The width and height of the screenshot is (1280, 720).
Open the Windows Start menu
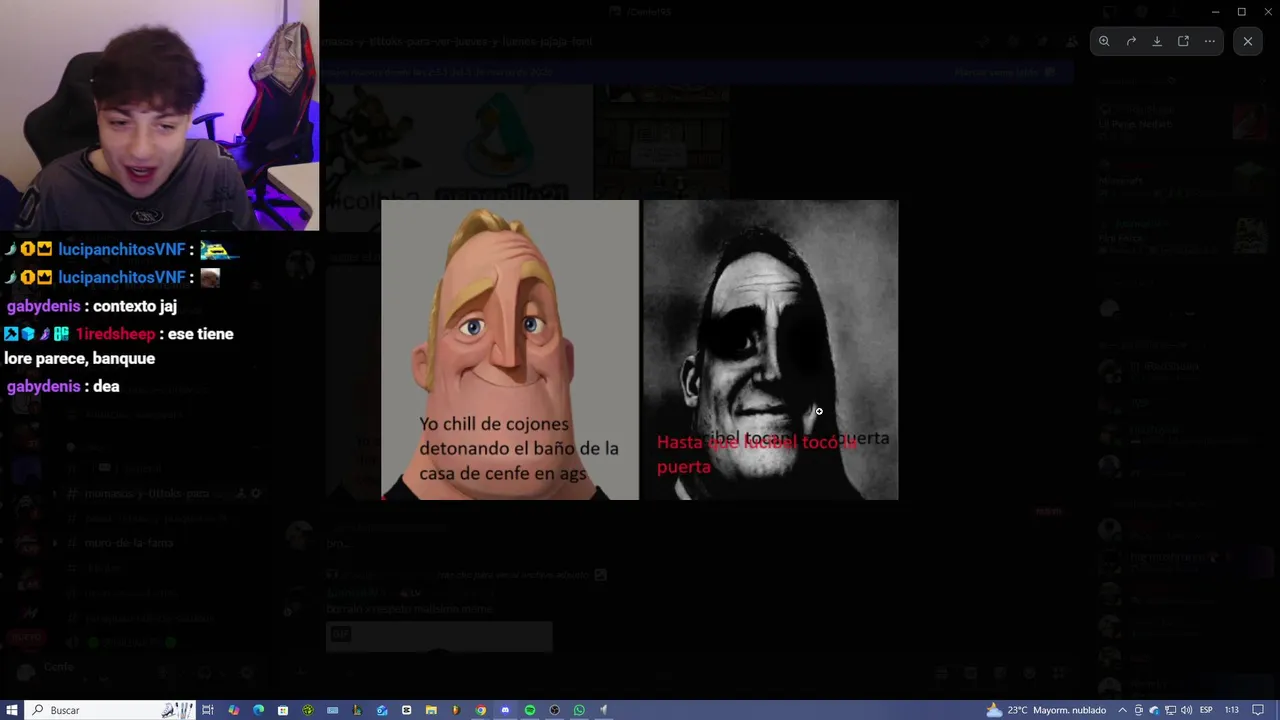[12, 710]
